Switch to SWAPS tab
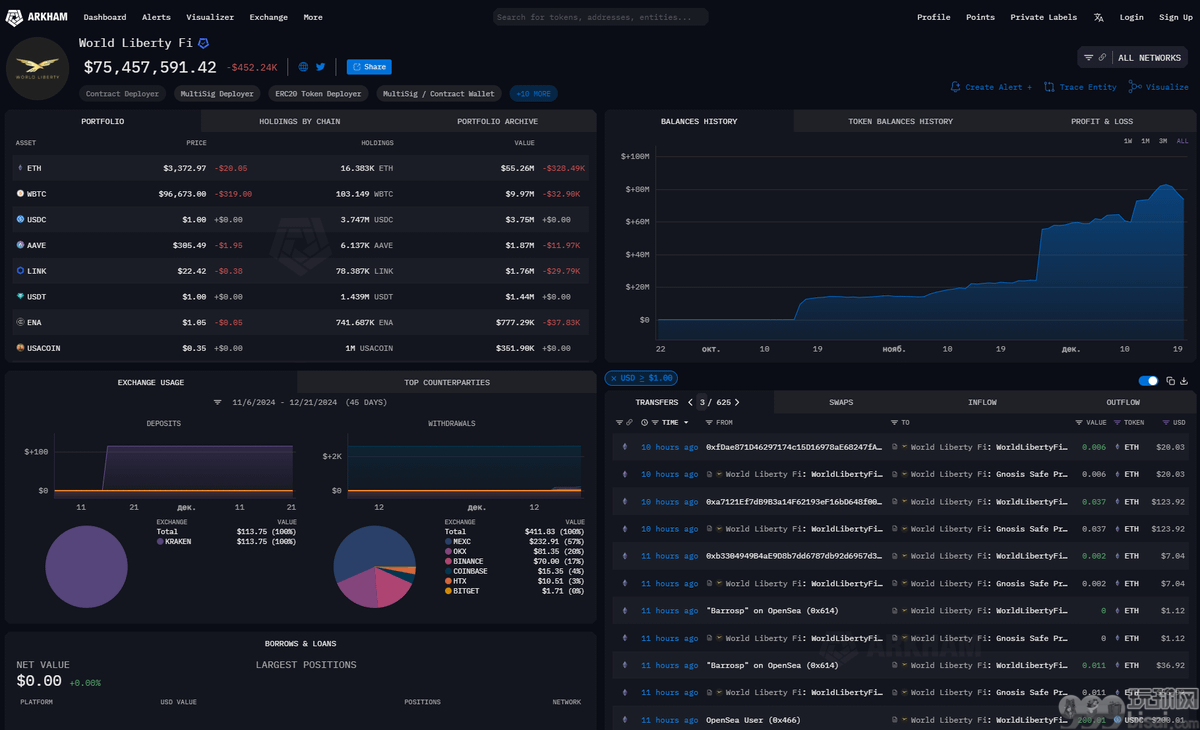Image resolution: width=1200 pixels, height=730 pixels. (x=841, y=402)
